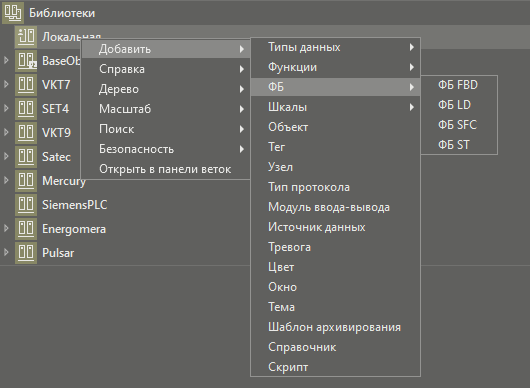
Task: Expand the VKT9 tree node
Action: click(6, 132)
